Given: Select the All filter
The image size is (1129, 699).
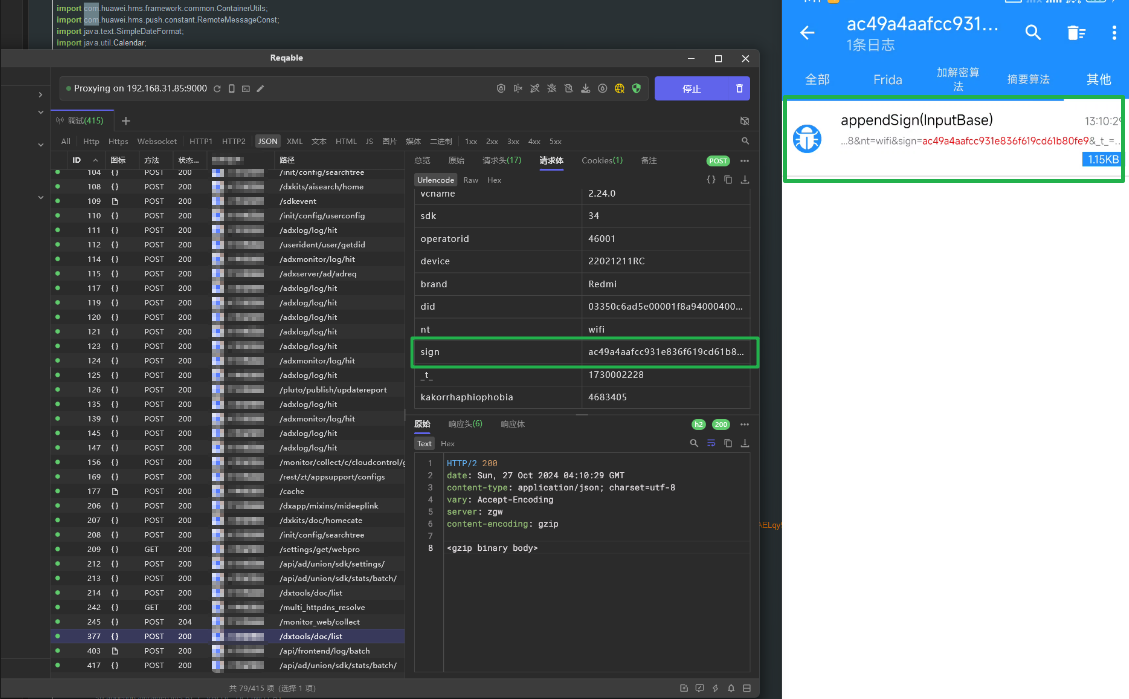Looking at the screenshot, I should tap(66, 141).
